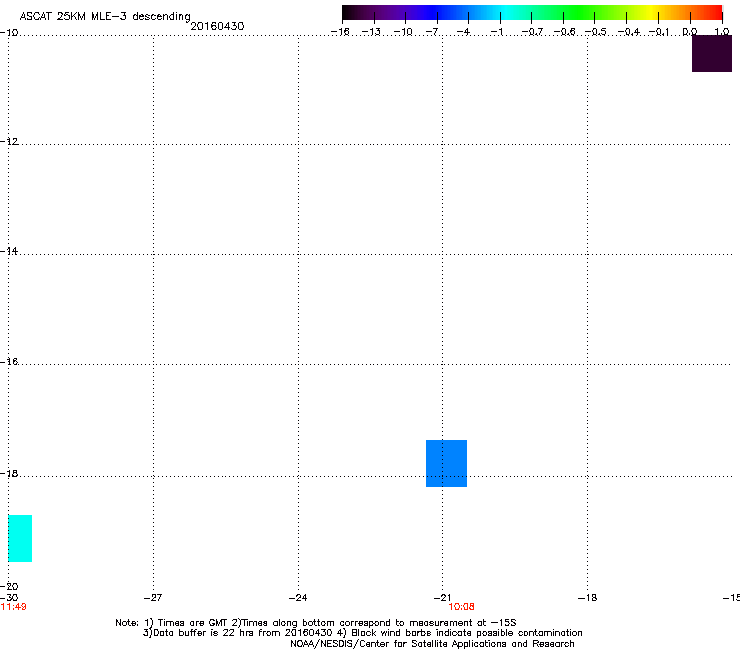Click latitude label -20
This screenshot has width=740, height=650.
[9, 586]
